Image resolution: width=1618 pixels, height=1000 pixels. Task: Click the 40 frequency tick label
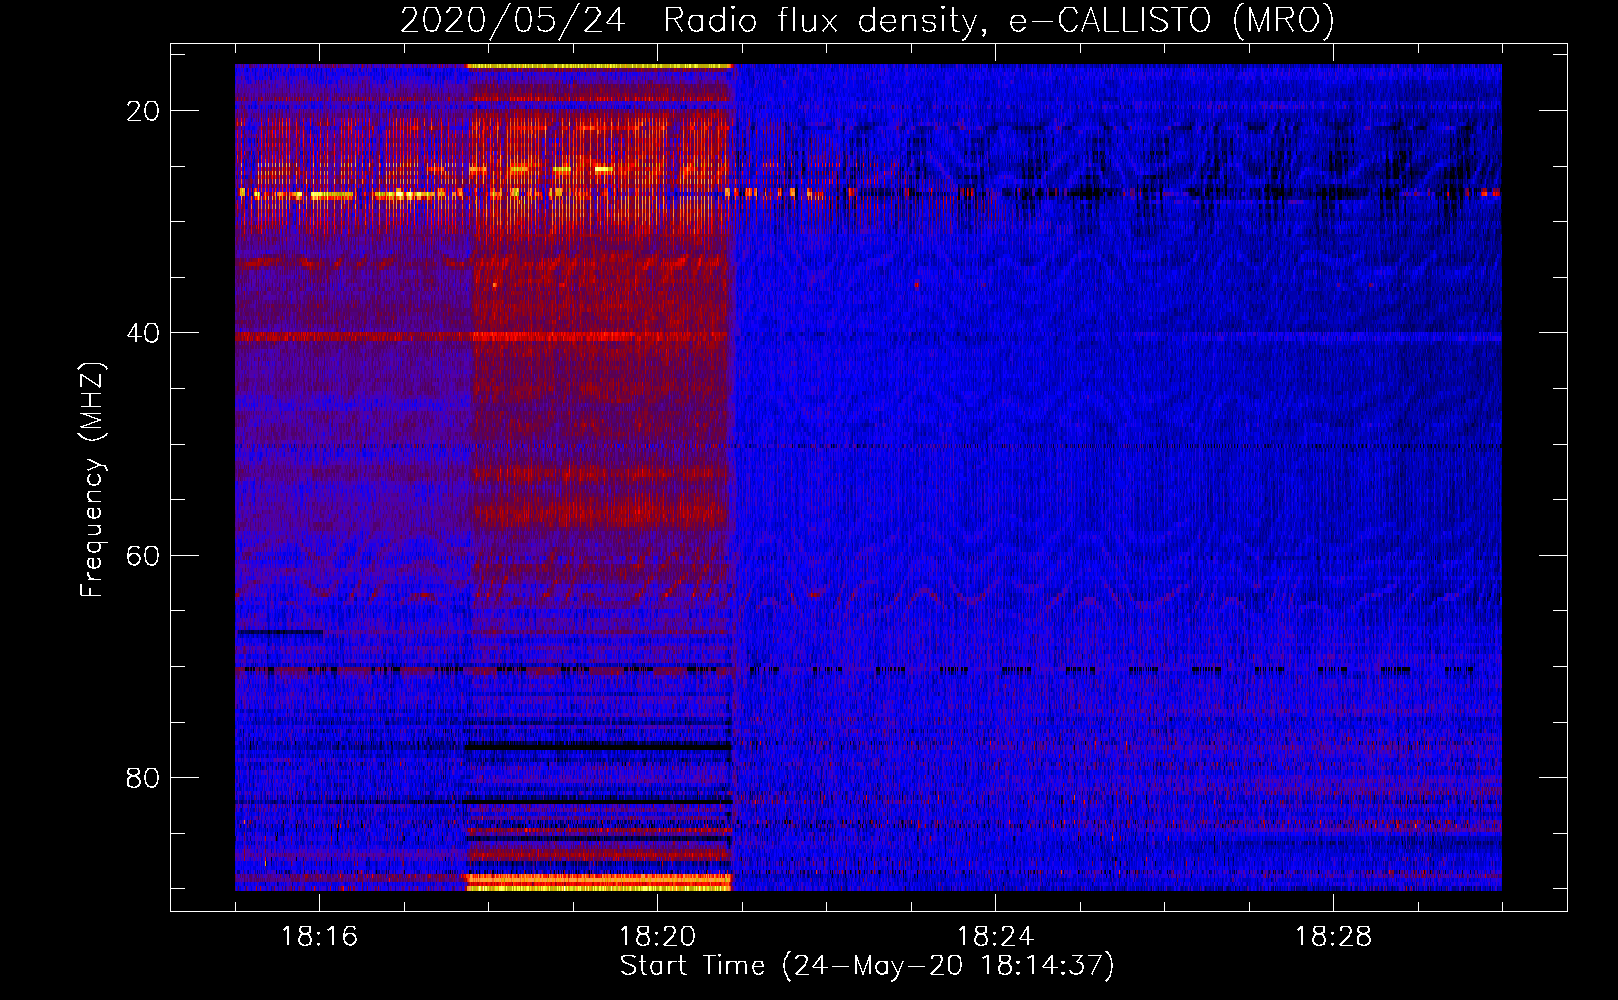point(143,333)
